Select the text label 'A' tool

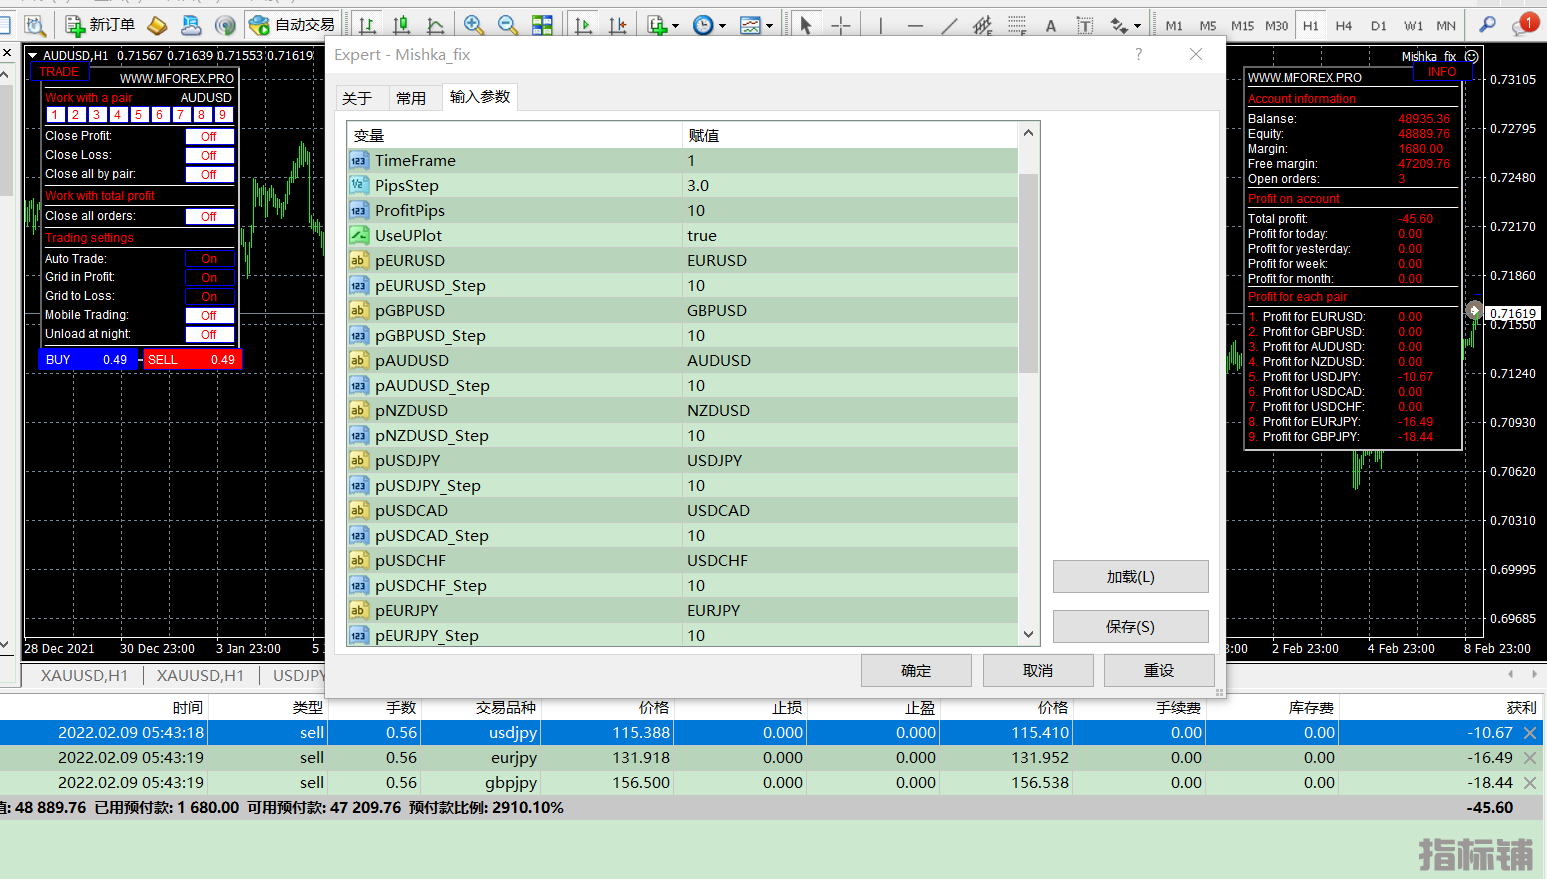[x=1051, y=26]
